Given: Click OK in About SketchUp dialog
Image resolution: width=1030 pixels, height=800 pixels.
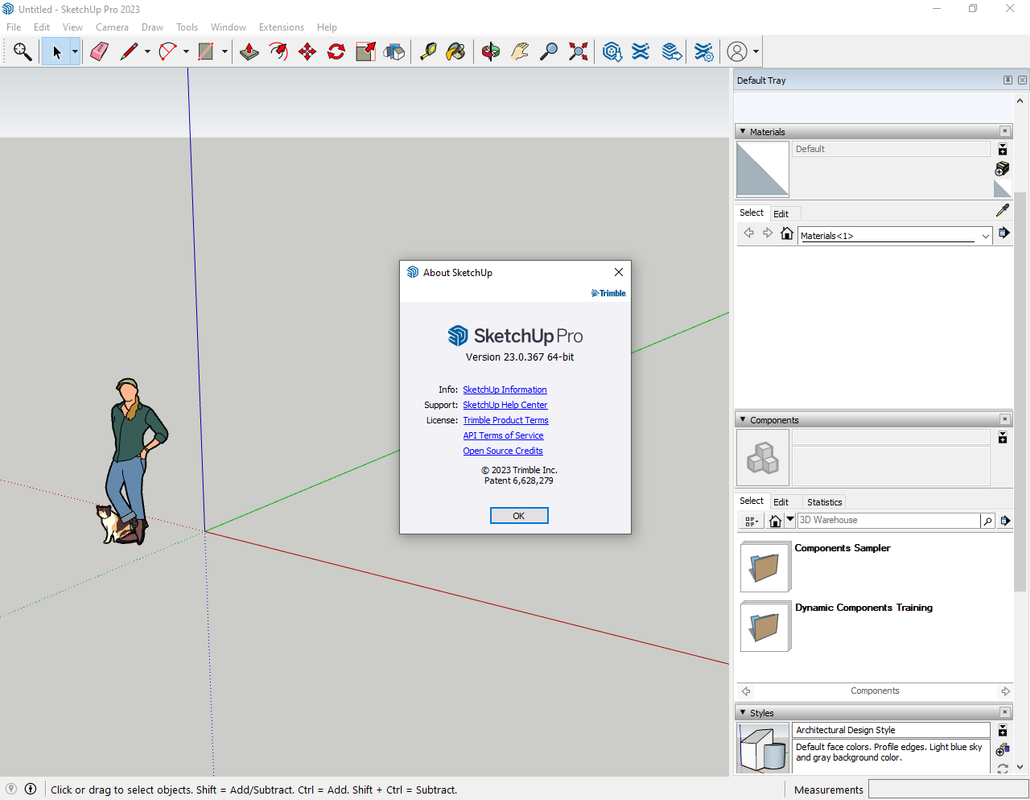Looking at the screenshot, I should click(x=519, y=516).
